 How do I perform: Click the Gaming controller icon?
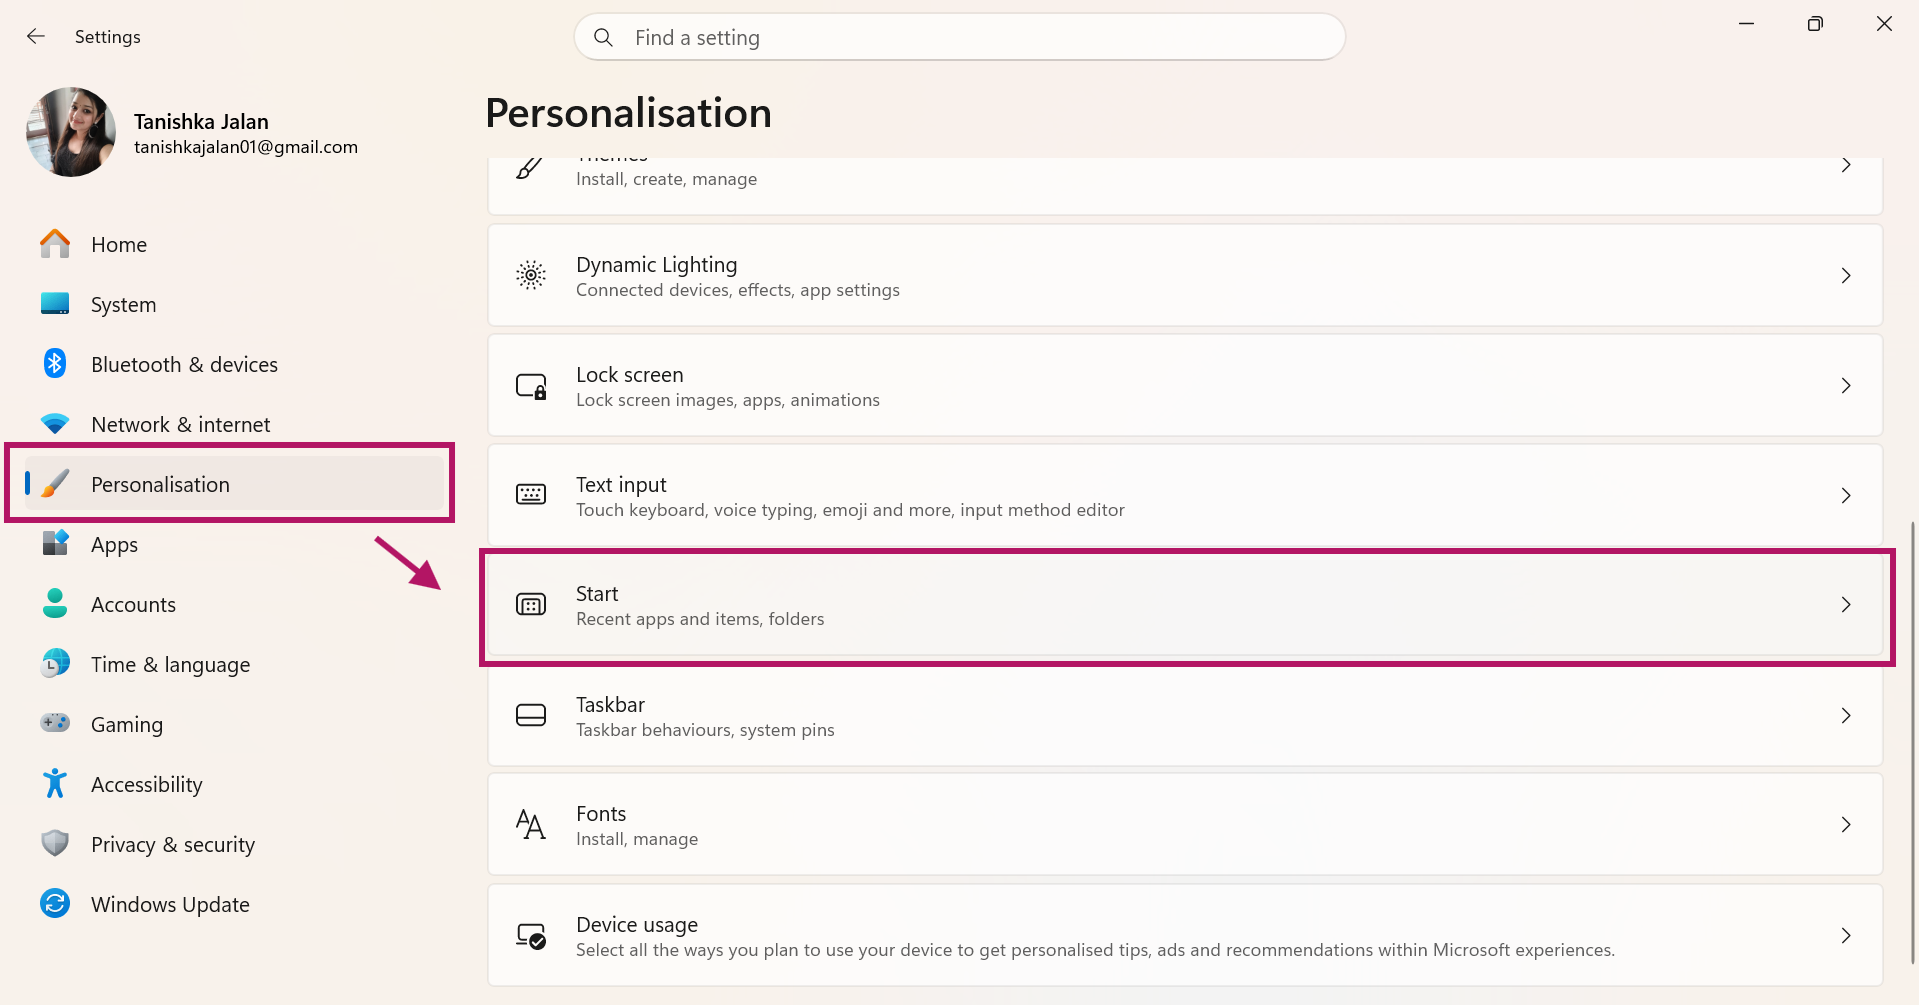pyautogui.click(x=55, y=723)
